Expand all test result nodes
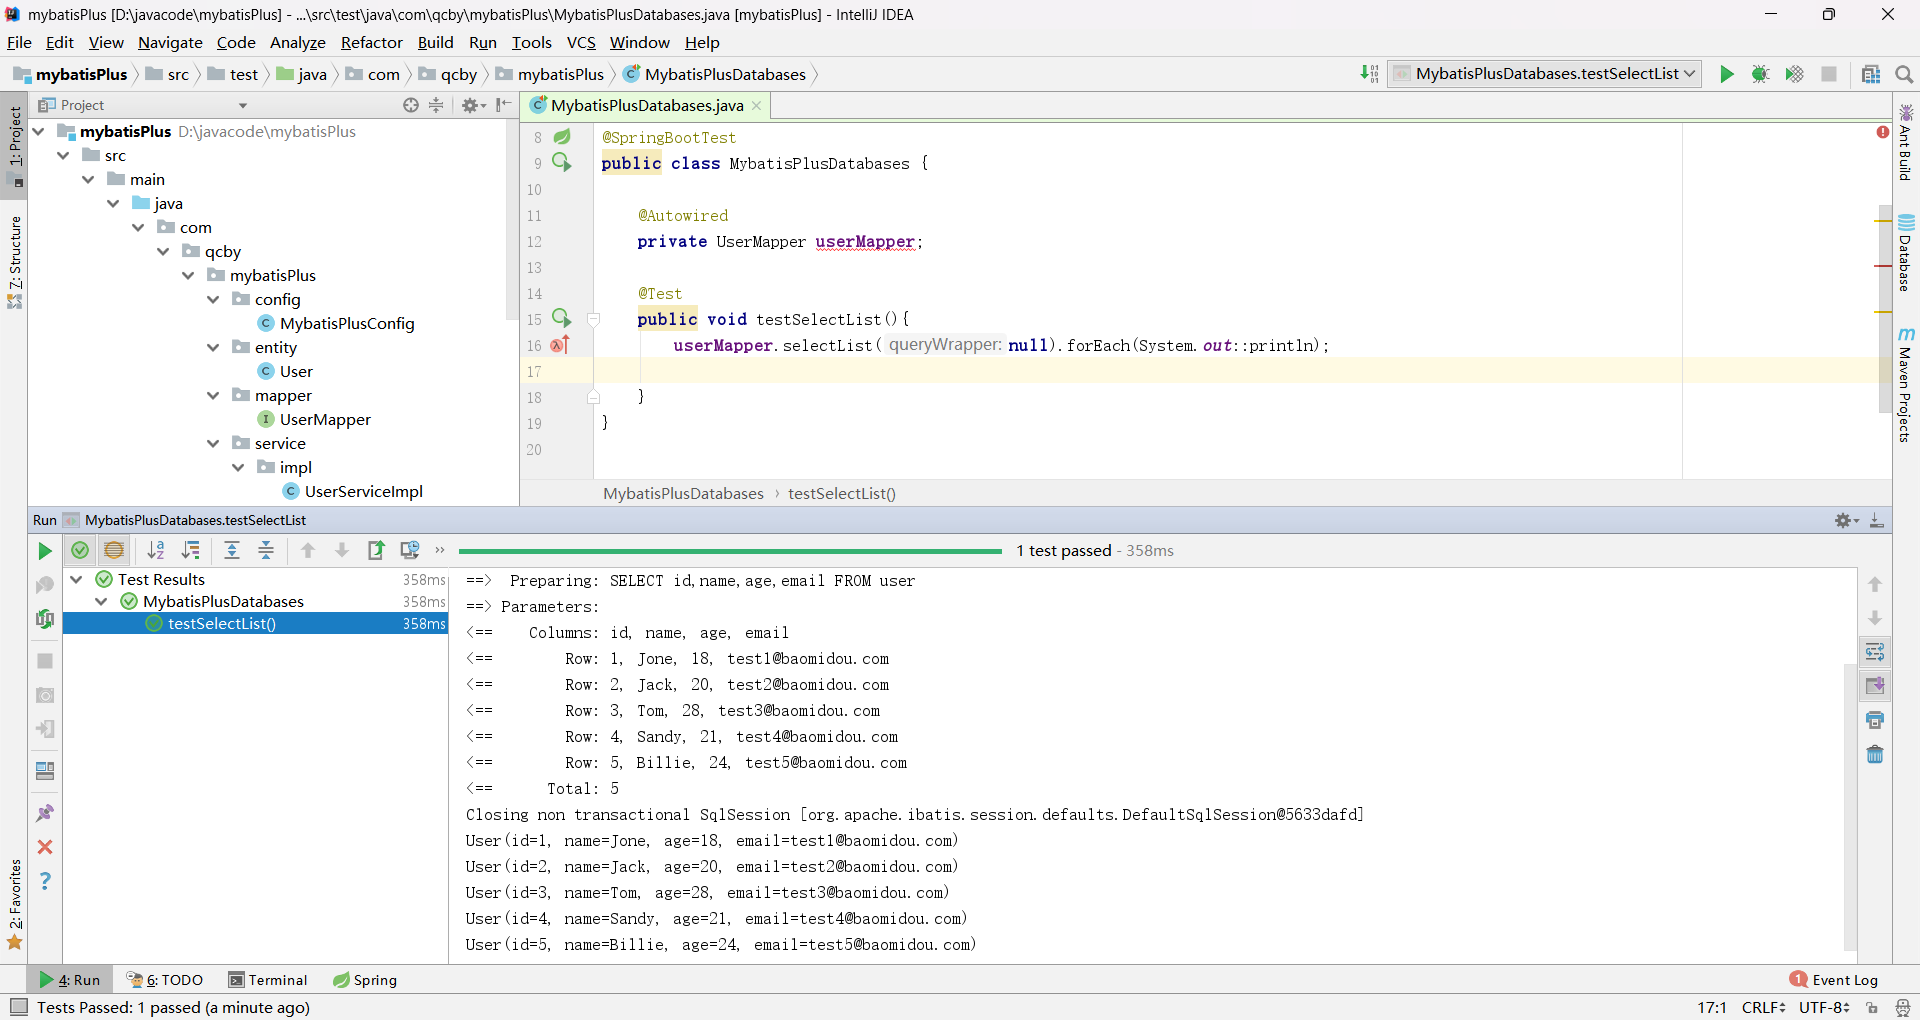This screenshot has width=1920, height=1020. click(x=232, y=550)
